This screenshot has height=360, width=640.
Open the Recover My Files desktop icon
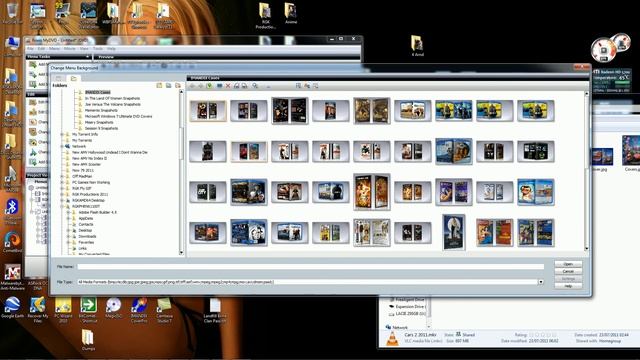pyautogui.click(x=38, y=309)
